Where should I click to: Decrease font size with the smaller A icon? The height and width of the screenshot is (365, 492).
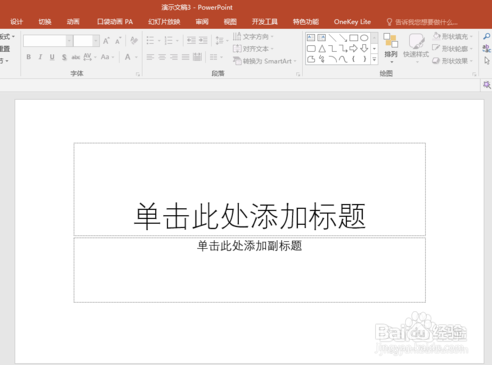click(118, 41)
